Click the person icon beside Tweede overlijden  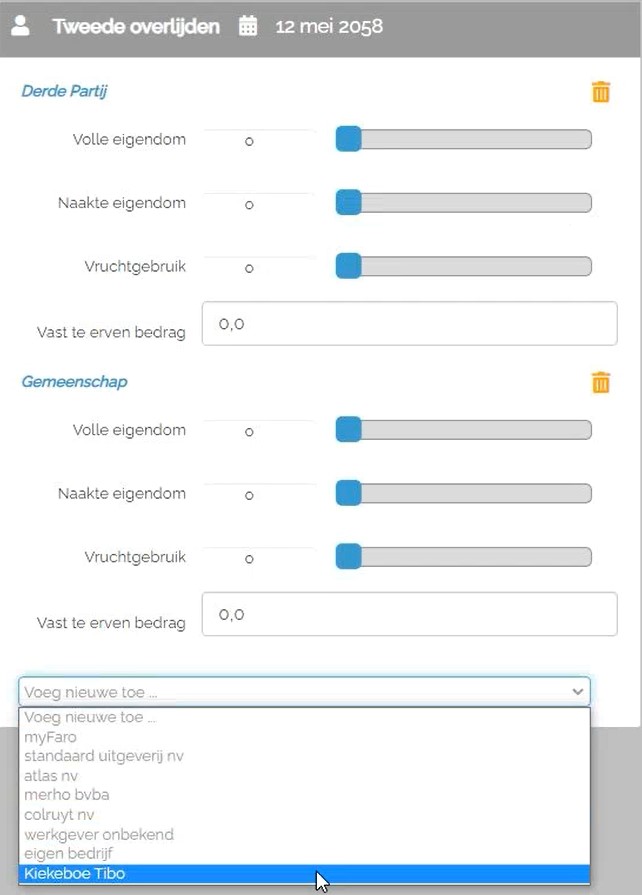click(20, 27)
